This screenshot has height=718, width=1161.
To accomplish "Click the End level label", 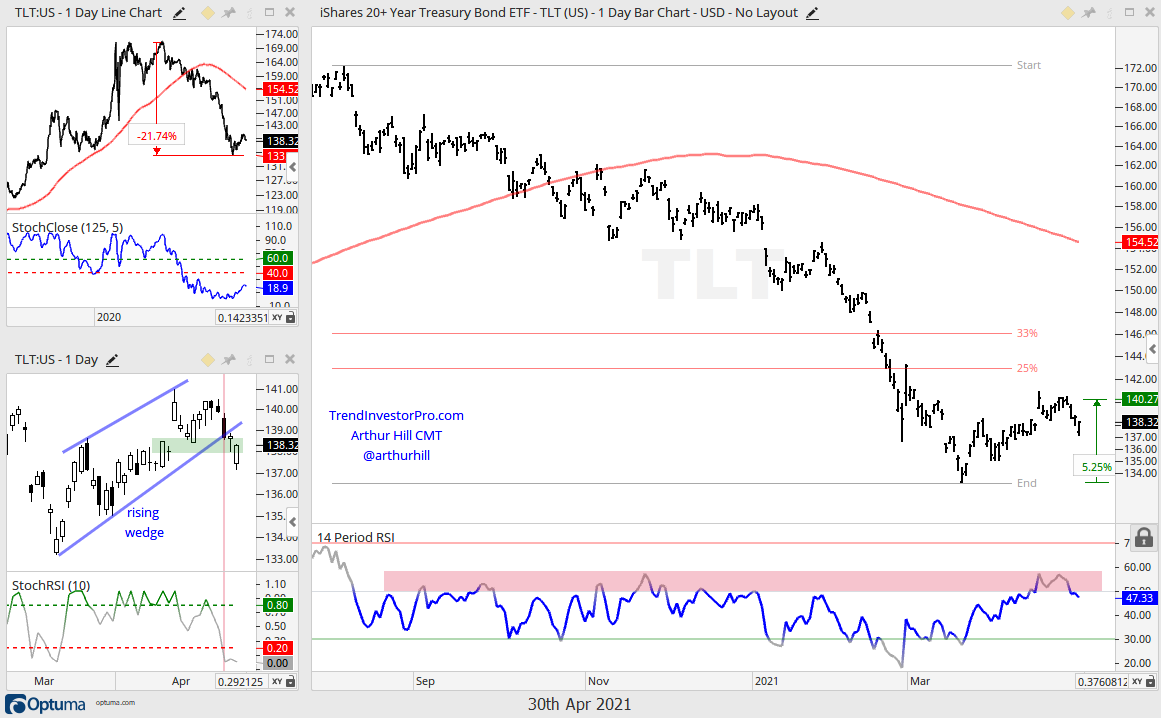I will pos(1027,483).
